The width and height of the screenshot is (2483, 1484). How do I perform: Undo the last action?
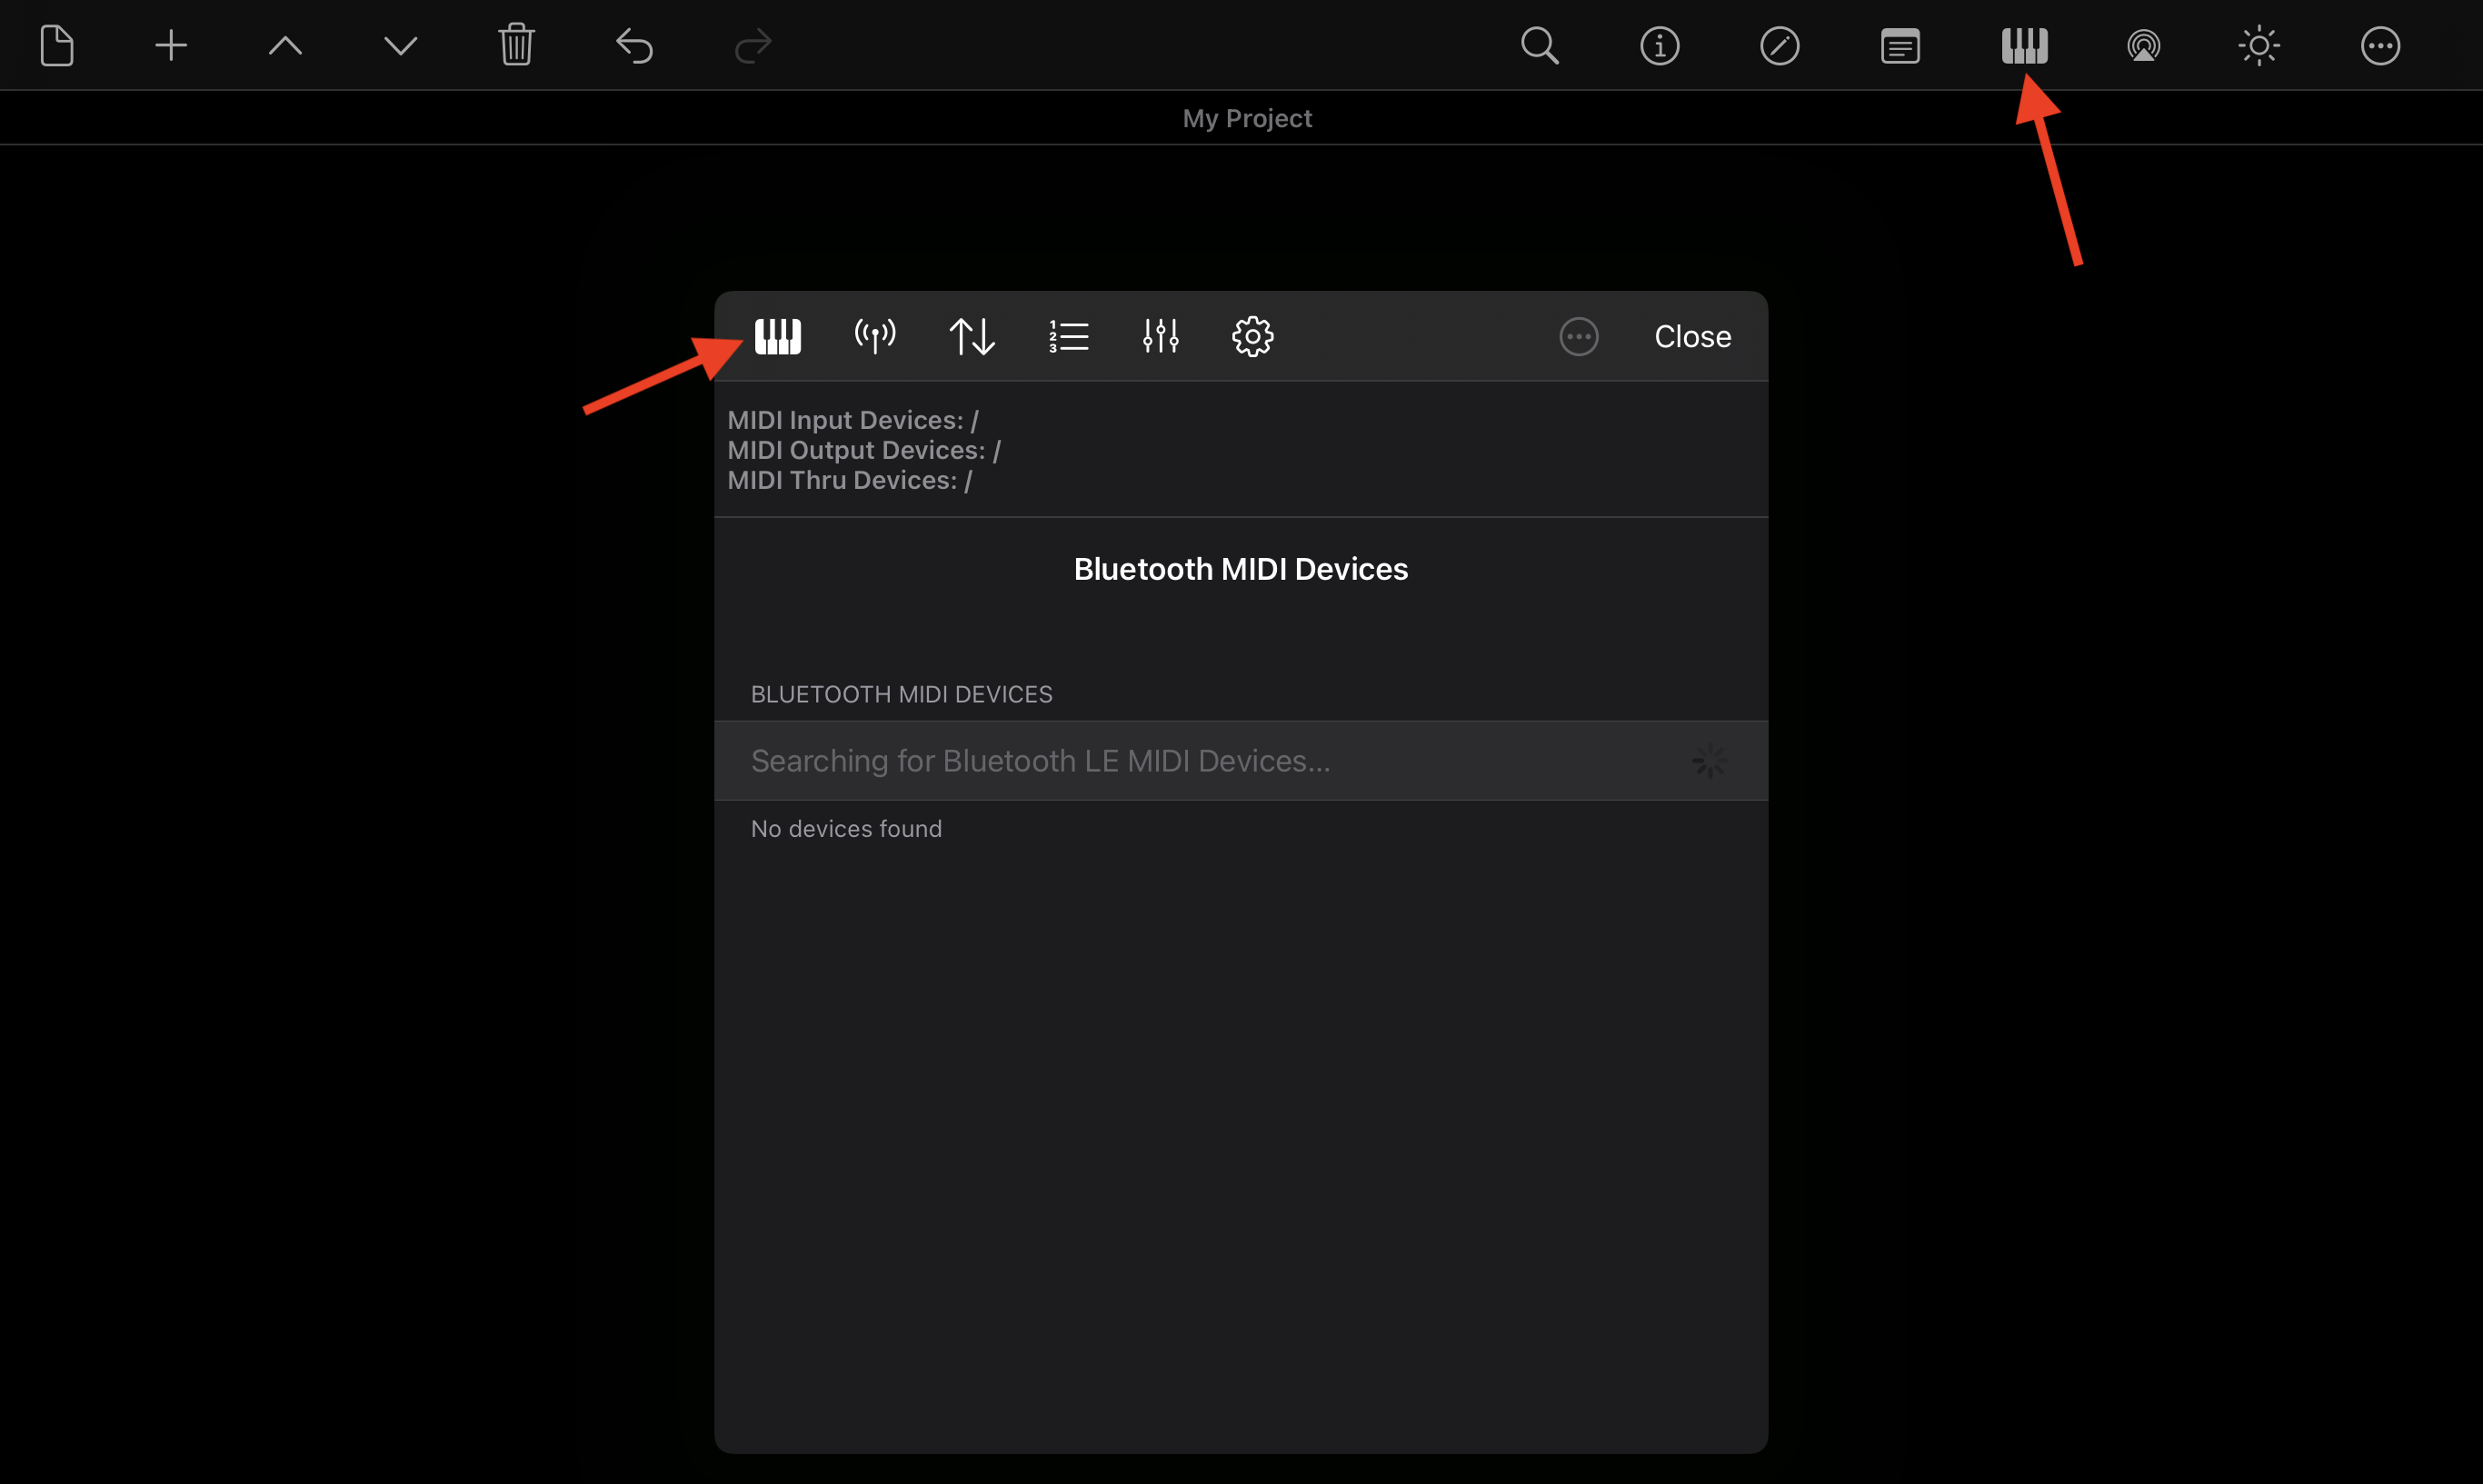pos(634,46)
